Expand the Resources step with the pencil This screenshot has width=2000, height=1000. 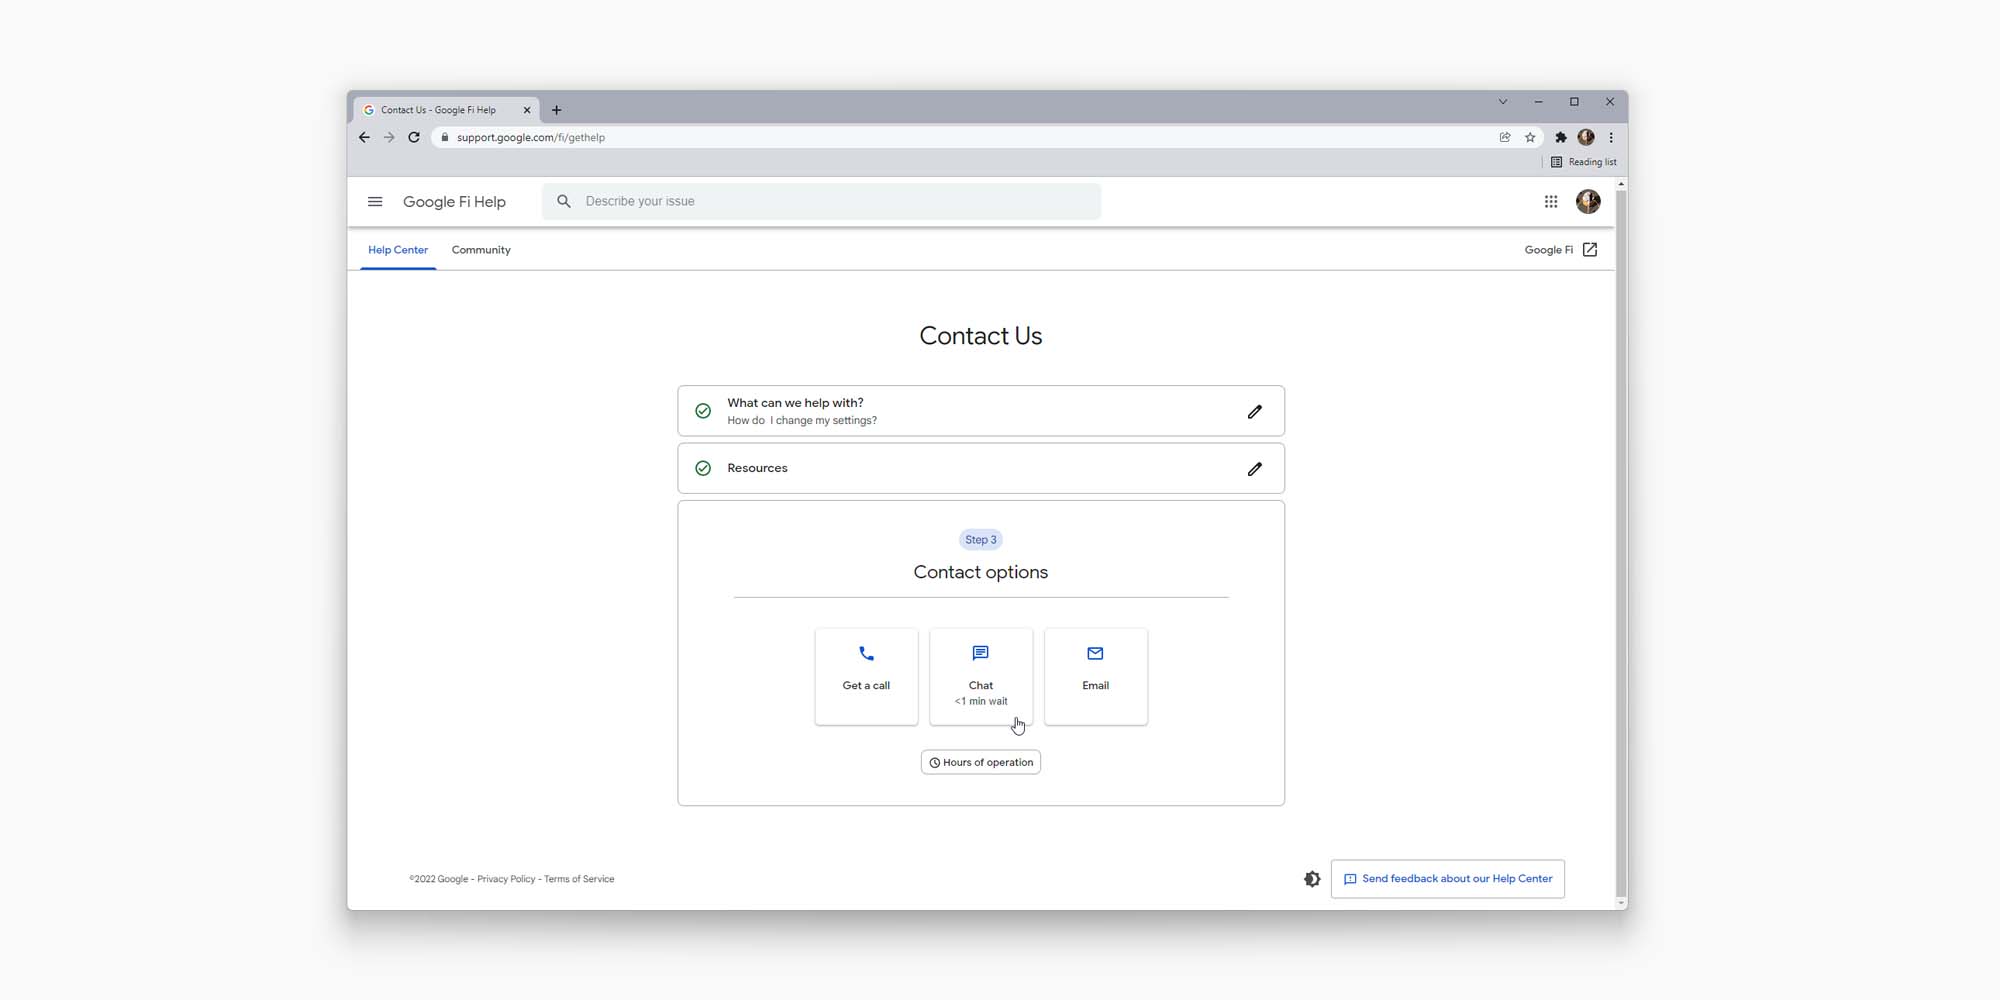click(1254, 468)
